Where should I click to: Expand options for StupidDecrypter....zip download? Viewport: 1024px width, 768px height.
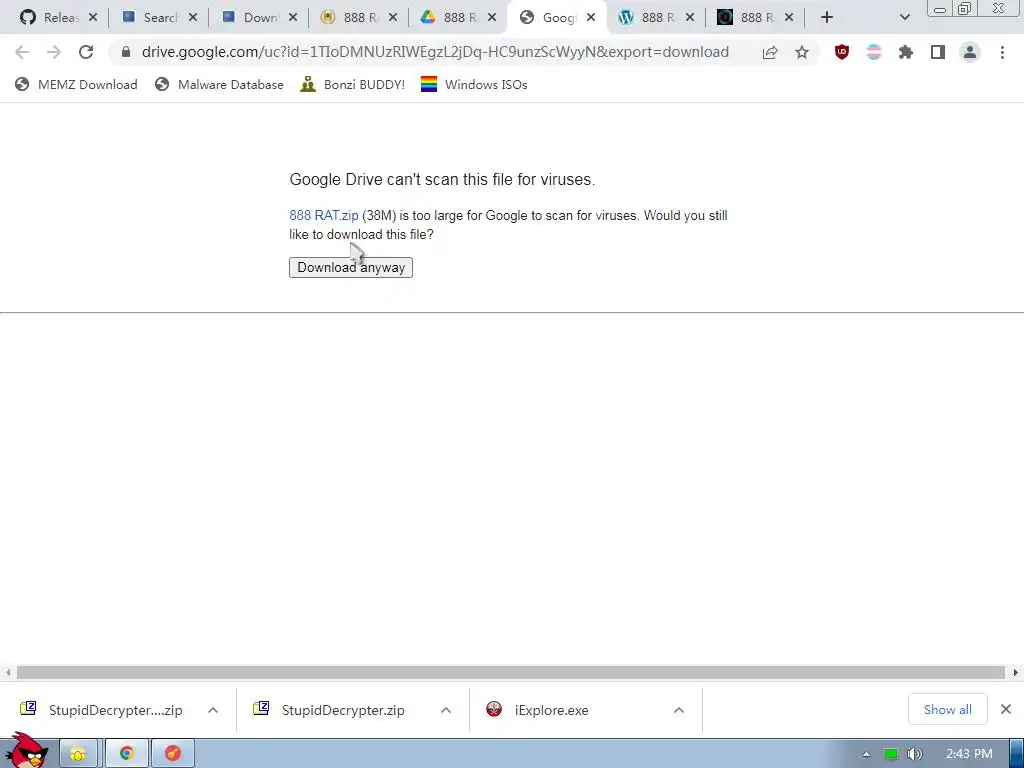coord(213,710)
